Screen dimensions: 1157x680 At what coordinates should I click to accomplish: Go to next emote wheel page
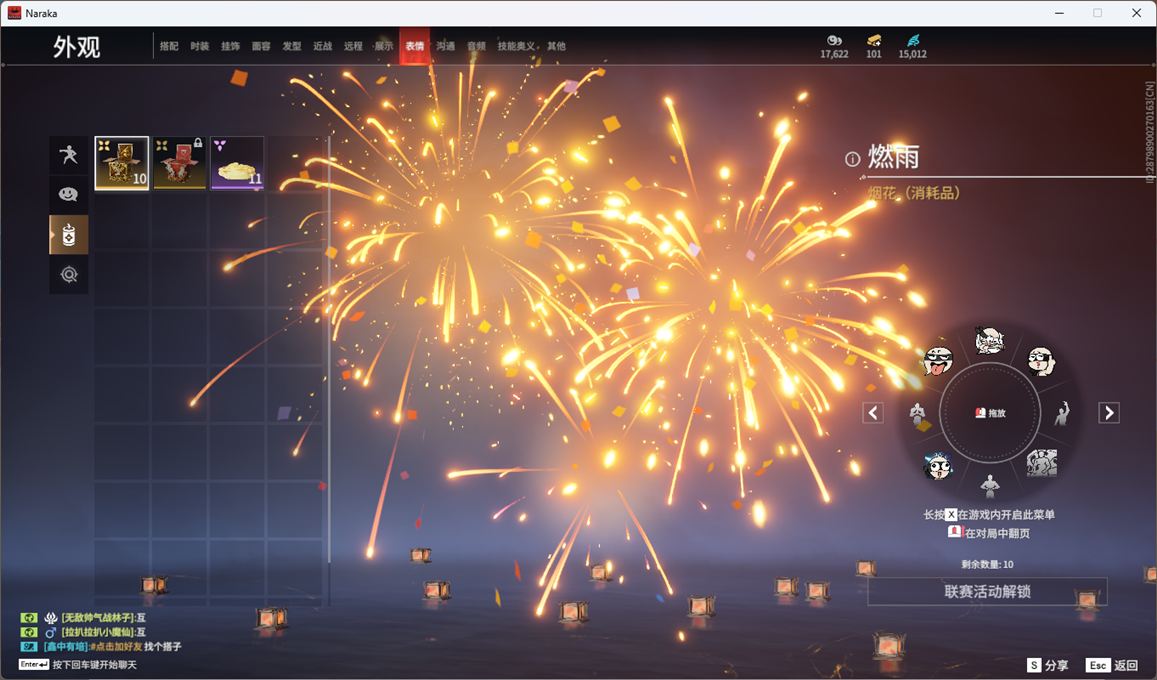point(1108,412)
